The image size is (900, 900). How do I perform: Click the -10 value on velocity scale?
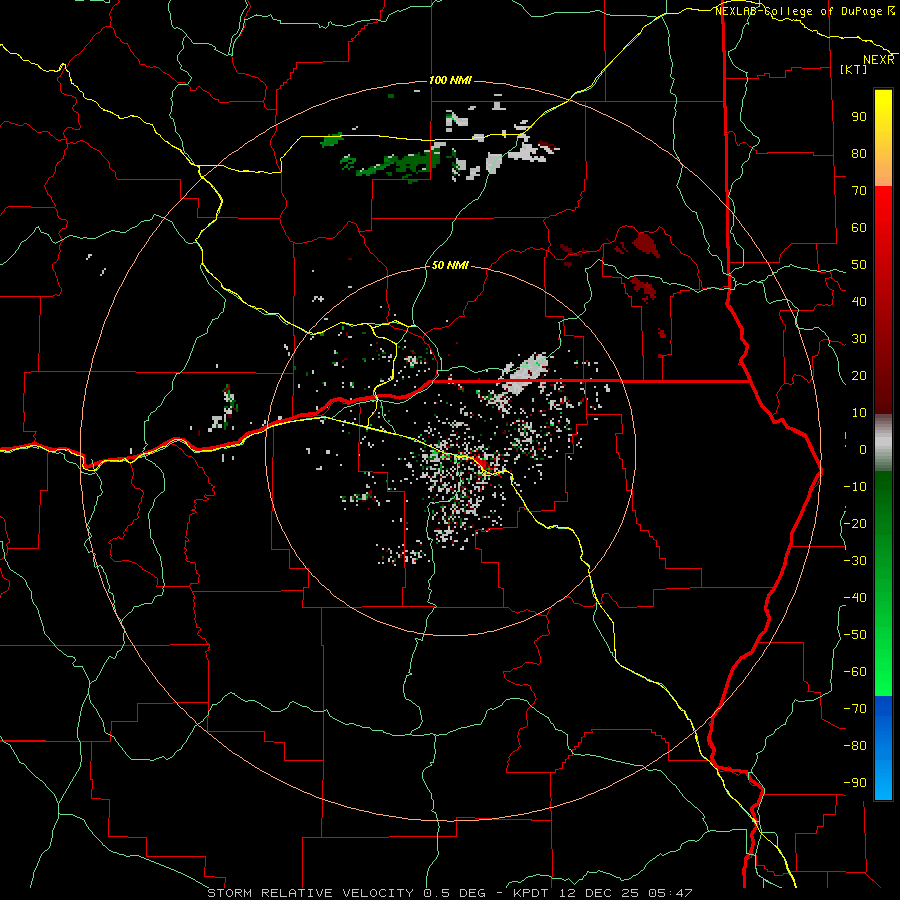[x=855, y=487]
